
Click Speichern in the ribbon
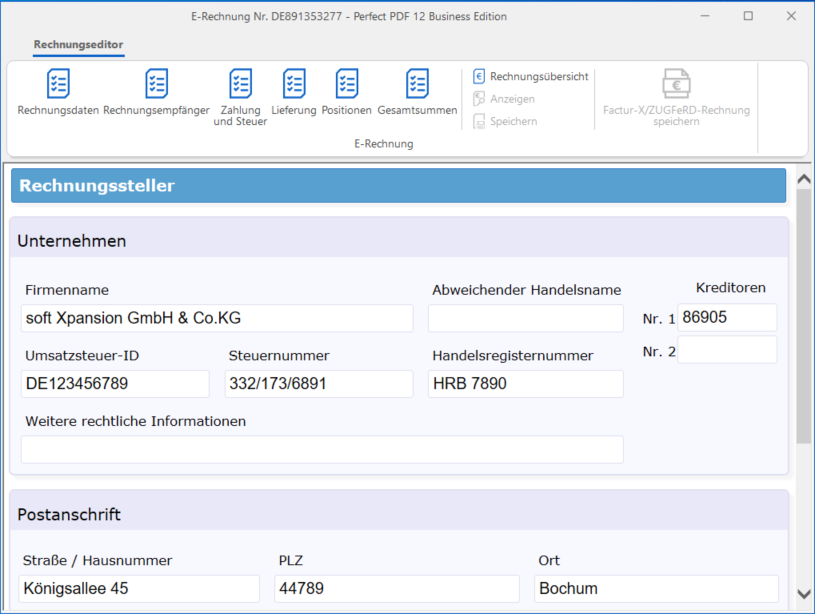coord(506,121)
